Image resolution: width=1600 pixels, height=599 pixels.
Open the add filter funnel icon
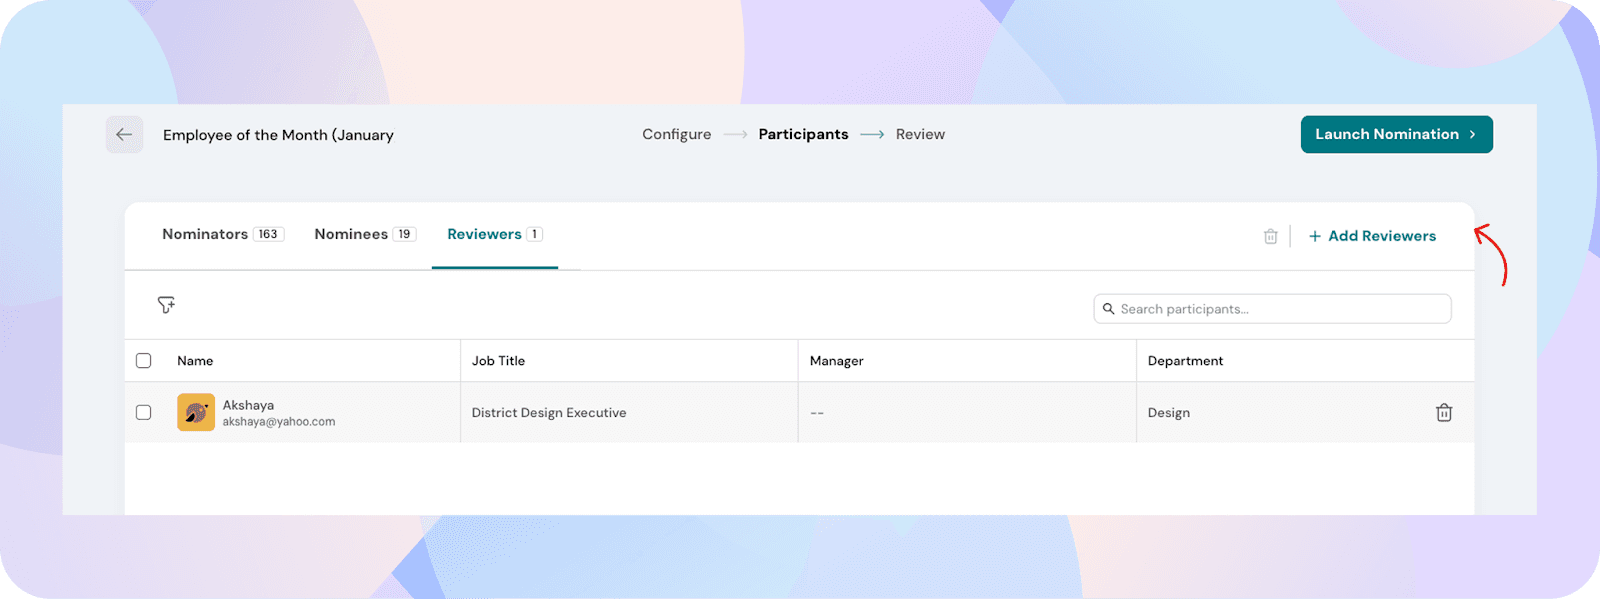[x=166, y=305]
